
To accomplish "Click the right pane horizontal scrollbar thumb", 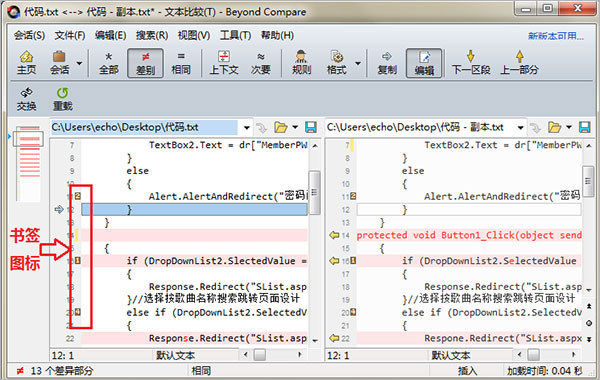I will point(533,355).
